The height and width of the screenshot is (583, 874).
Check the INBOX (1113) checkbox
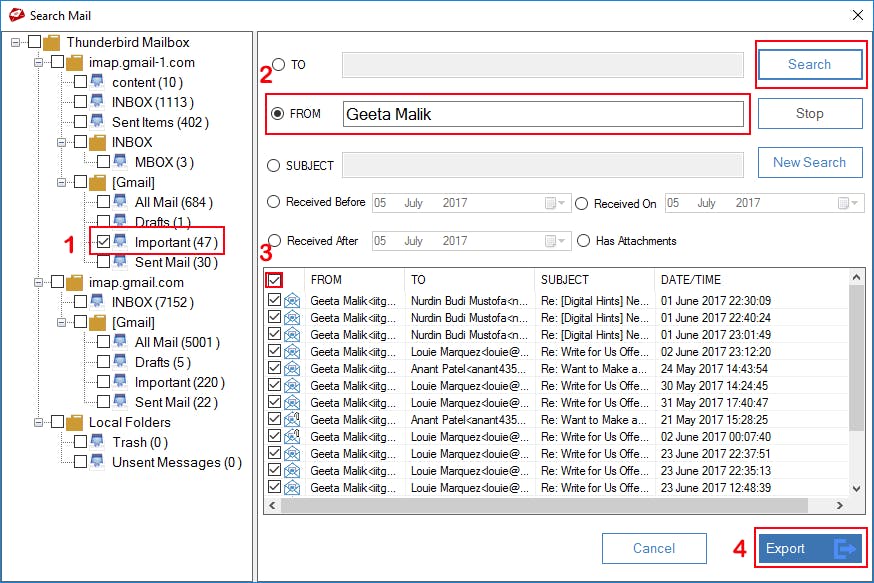81,102
